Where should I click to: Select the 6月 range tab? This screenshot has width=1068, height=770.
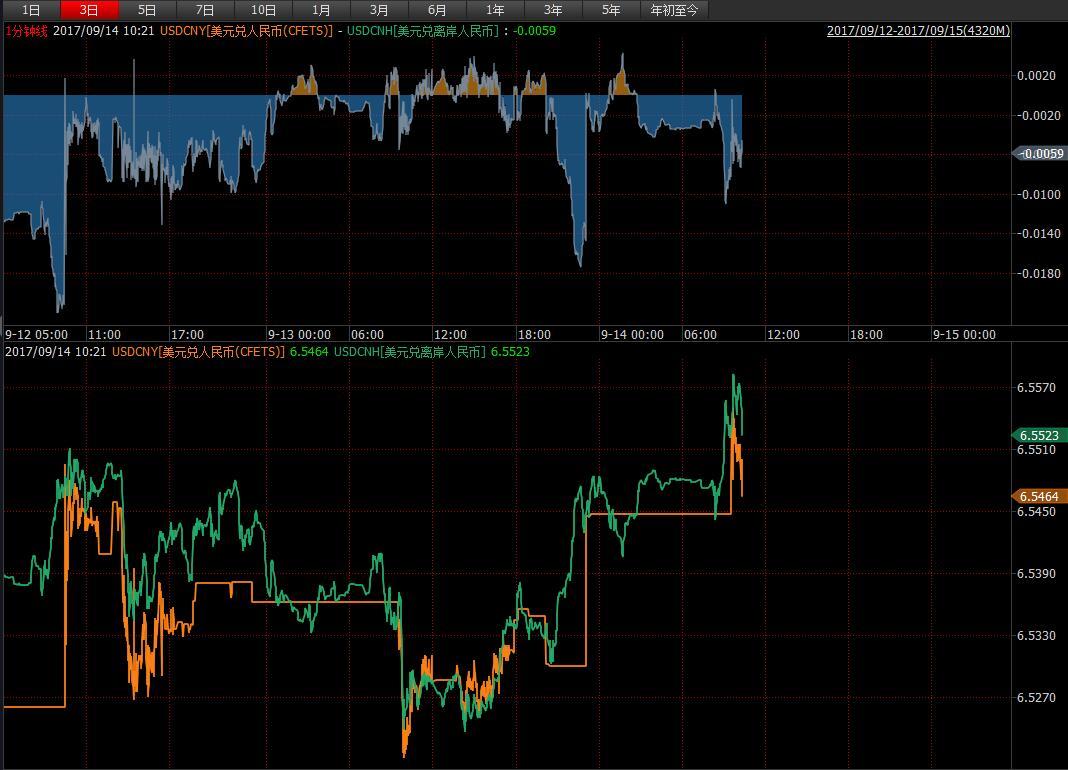437,10
